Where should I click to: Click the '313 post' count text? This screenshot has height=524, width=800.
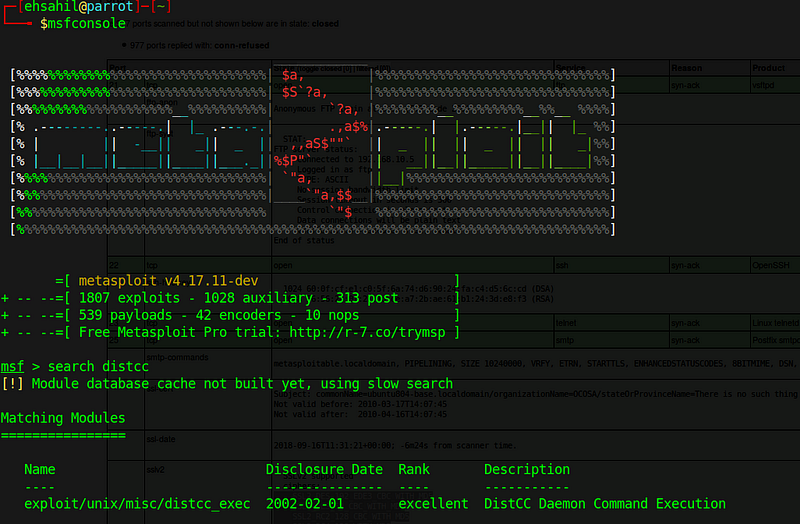click(367, 298)
